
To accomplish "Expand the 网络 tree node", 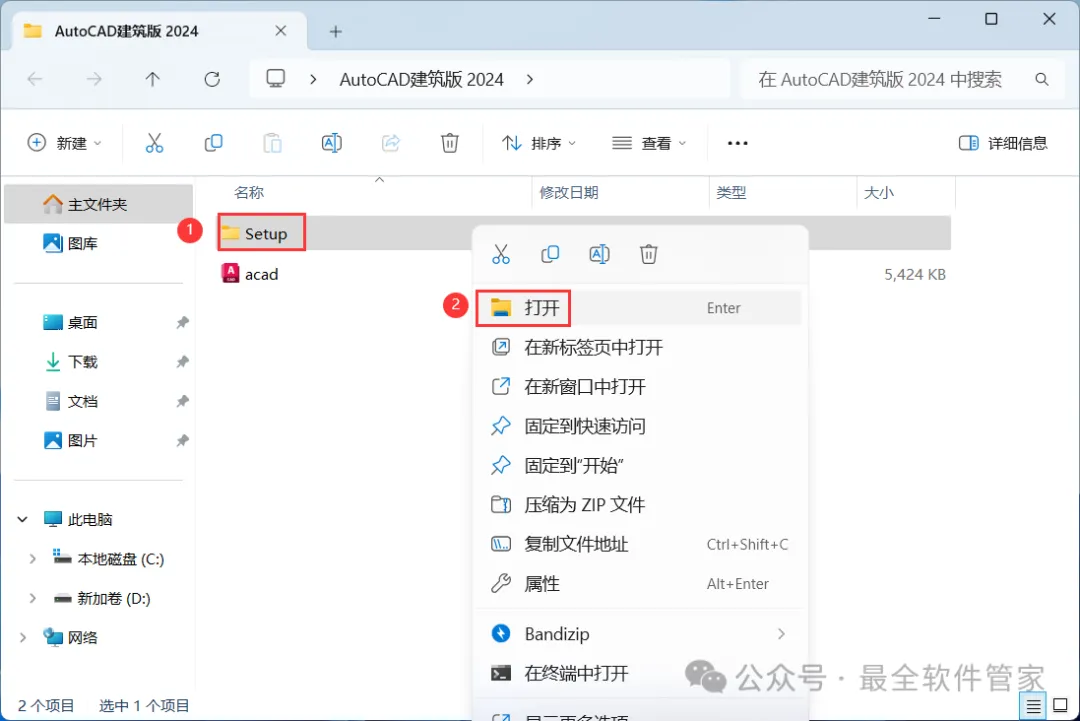I will (x=22, y=638).
